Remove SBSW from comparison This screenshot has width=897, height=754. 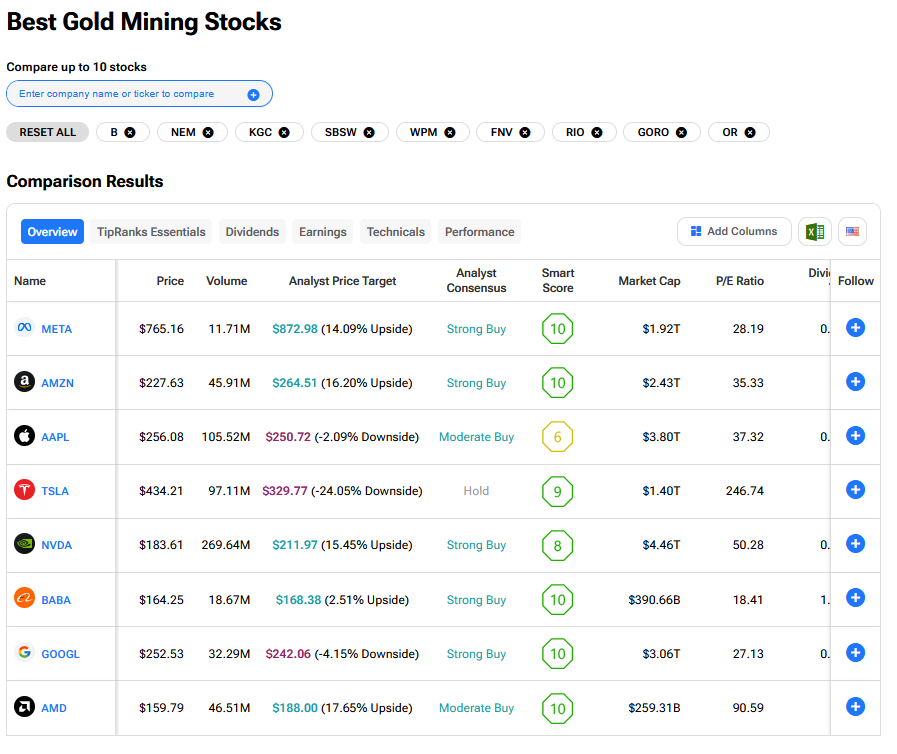click(369, 133)
